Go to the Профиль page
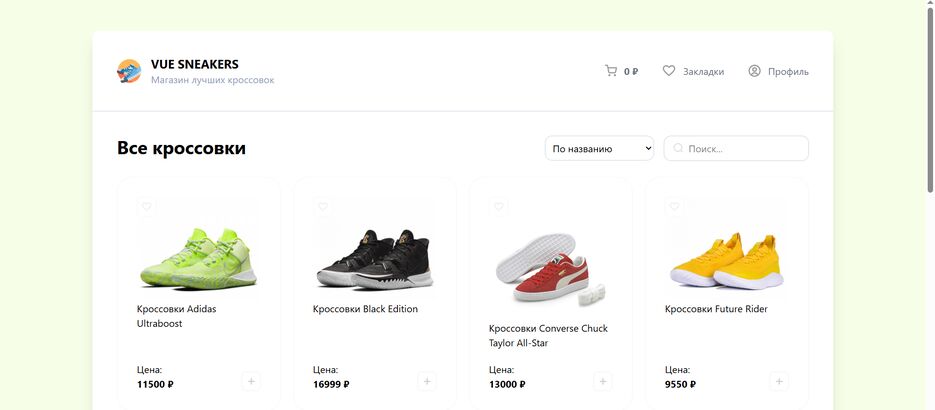The width and height of the screenshot is (935, 410). (x=788, y=72)
